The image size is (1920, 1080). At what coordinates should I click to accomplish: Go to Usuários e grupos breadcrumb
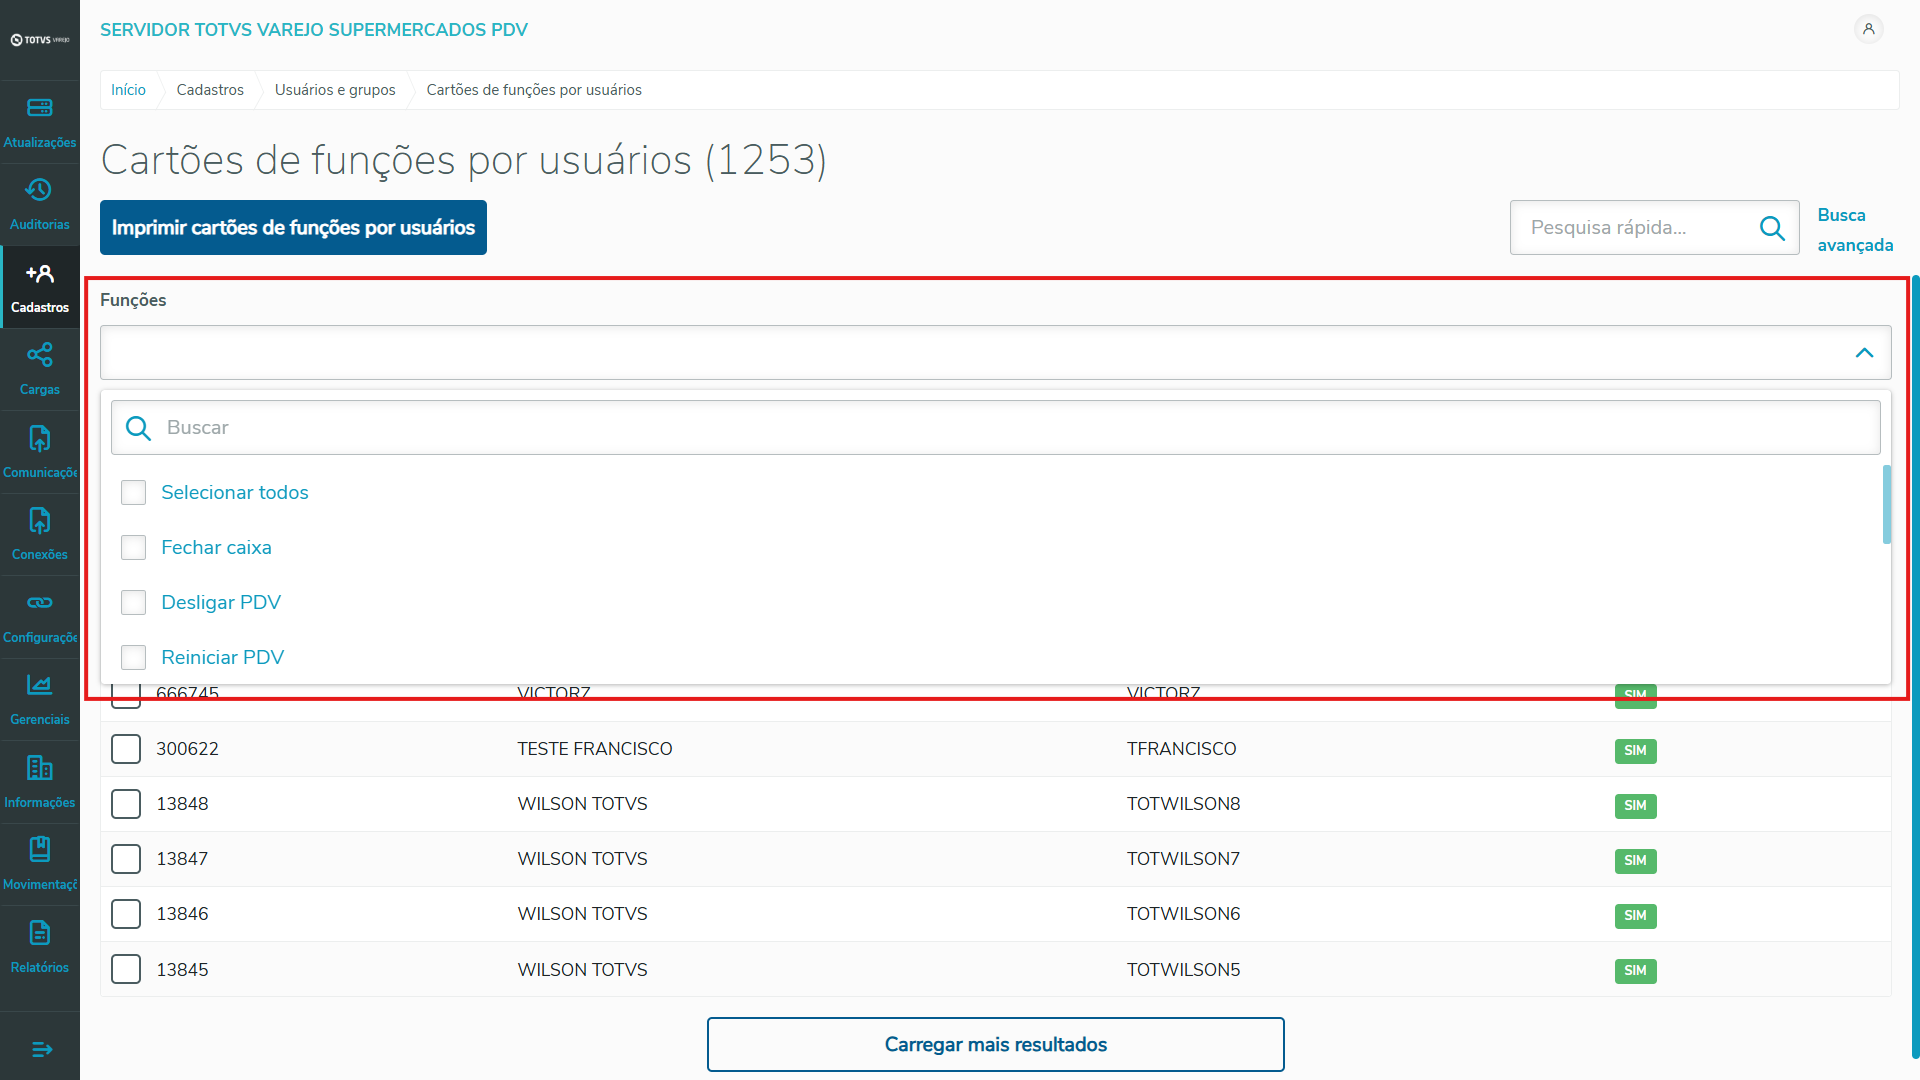335,90
